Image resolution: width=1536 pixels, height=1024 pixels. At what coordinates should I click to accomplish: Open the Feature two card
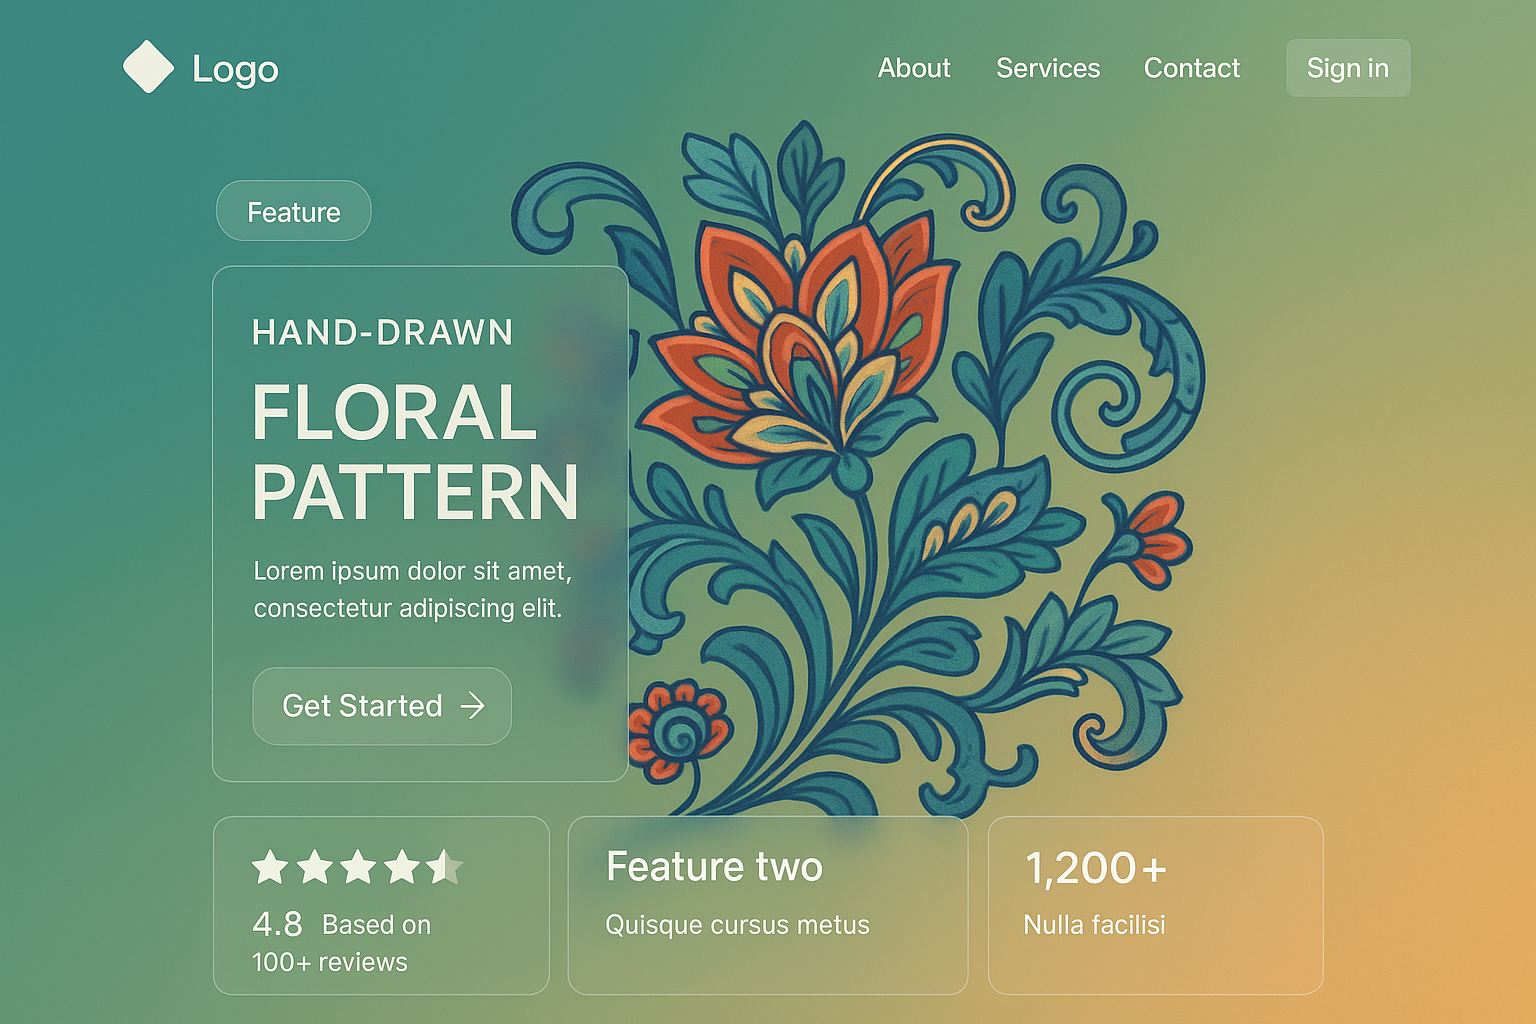(767, 905)
